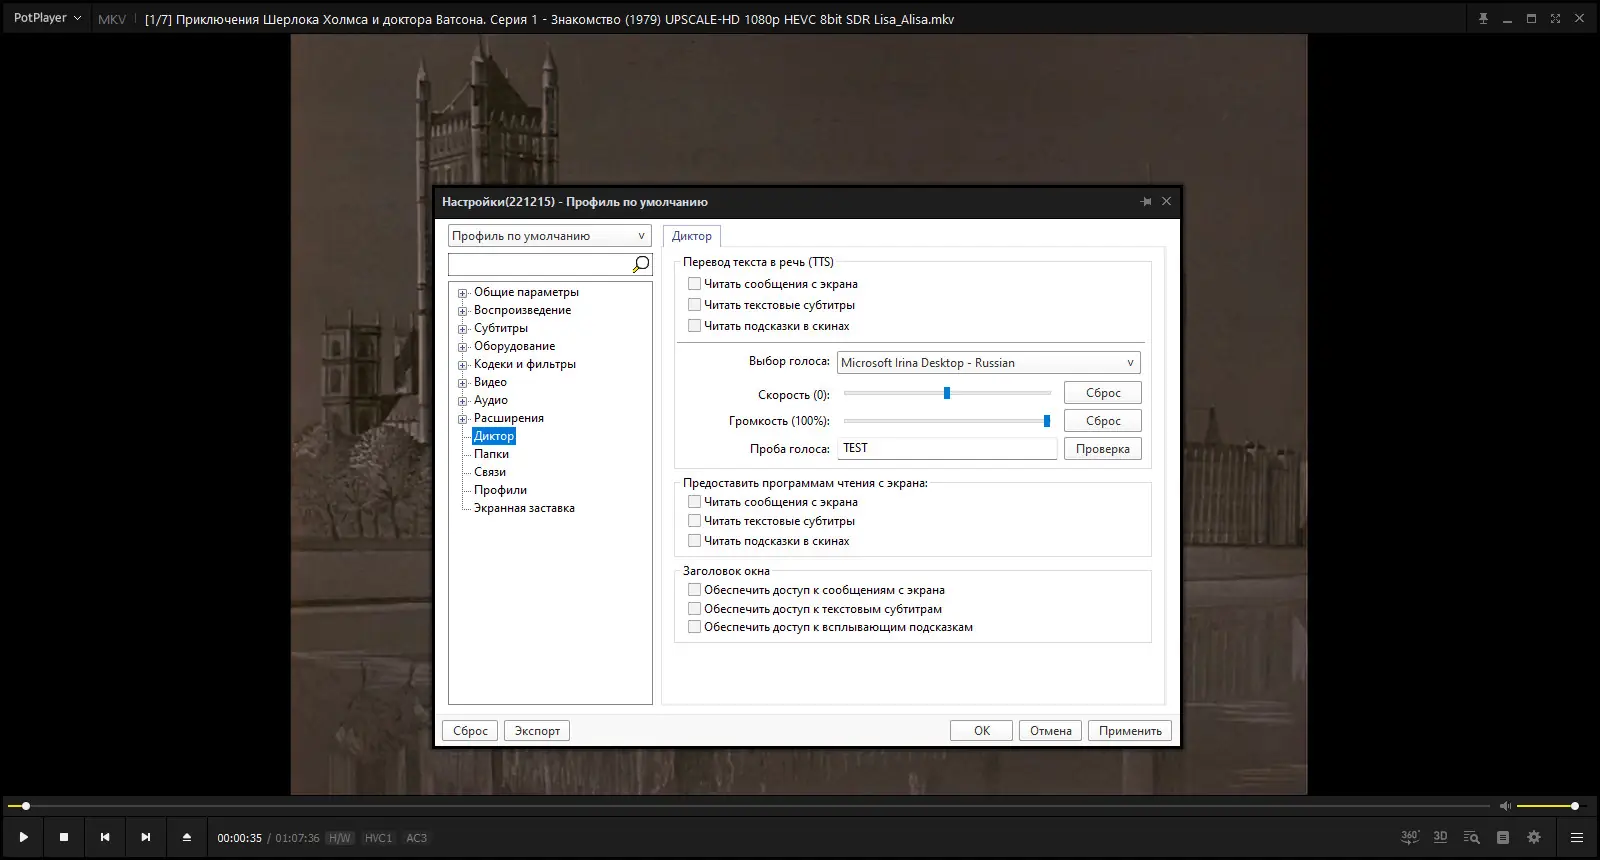Click the speech speed slider handle
Screen dimensions: 1600x860
(947, 393)
